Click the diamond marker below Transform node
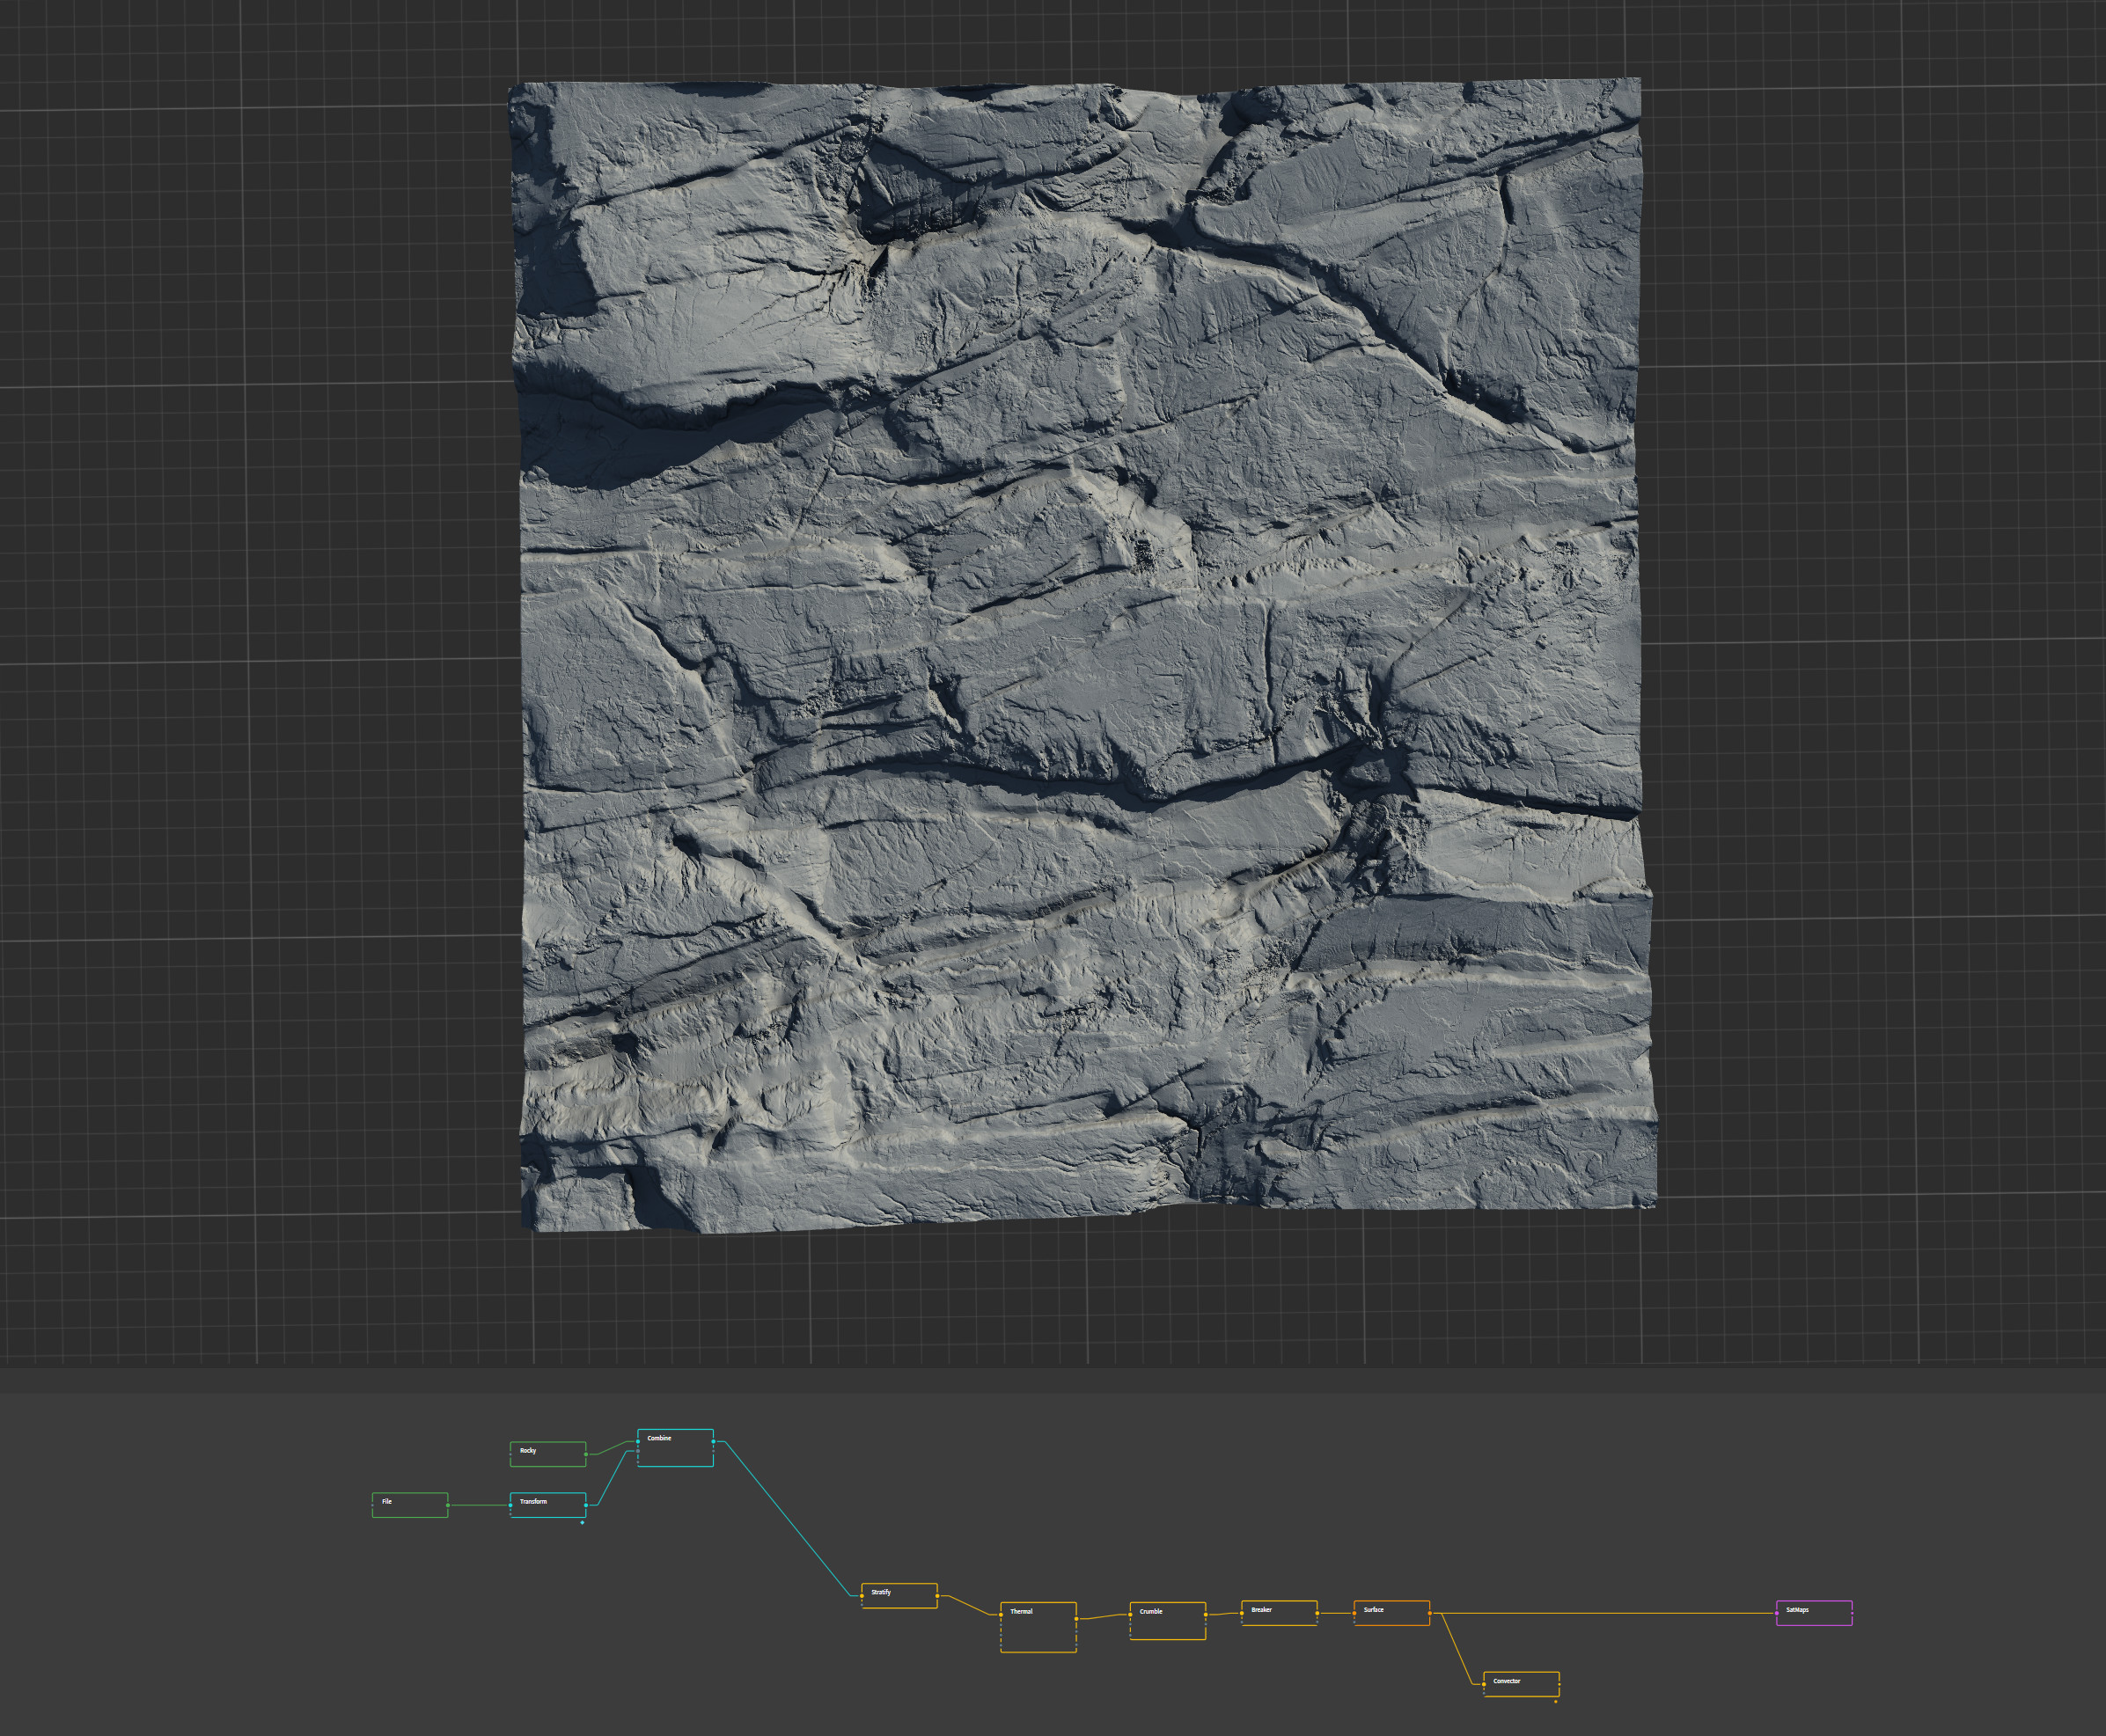 click(582, 1523)
